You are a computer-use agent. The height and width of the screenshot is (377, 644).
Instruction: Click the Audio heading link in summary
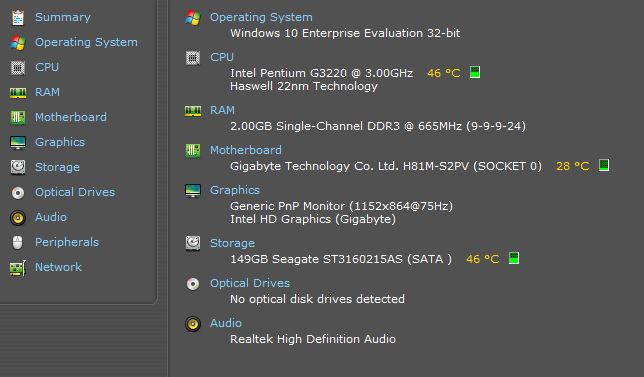[226, 323]
